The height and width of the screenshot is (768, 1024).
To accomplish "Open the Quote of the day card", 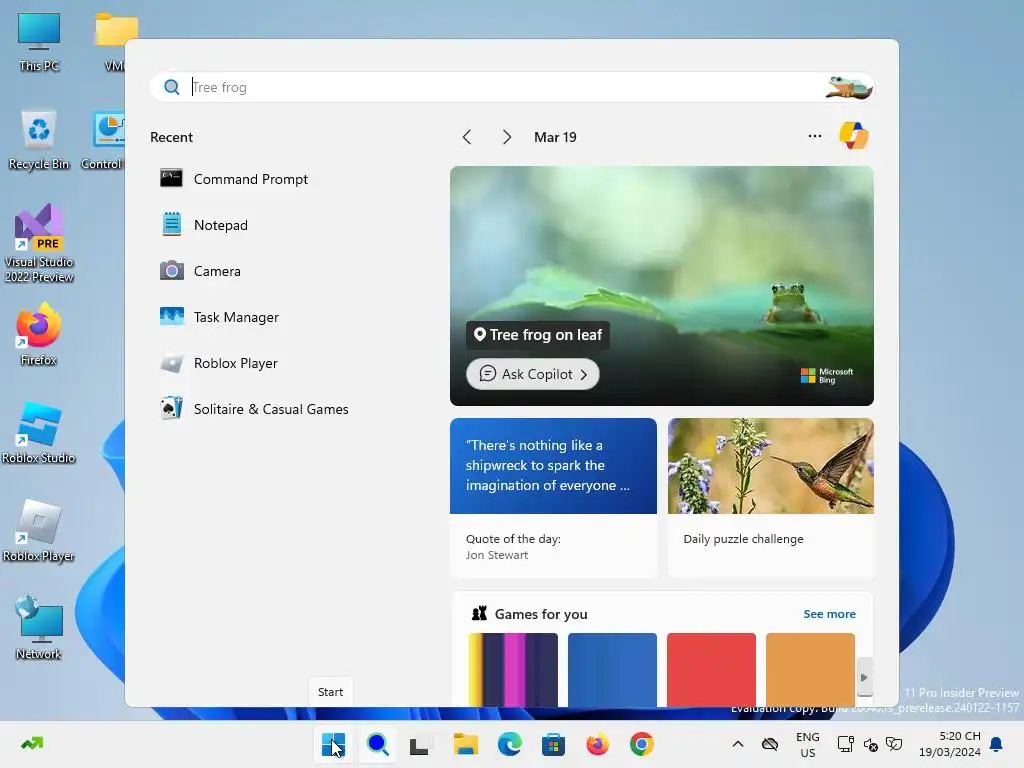I will click(x=553, y=498).
